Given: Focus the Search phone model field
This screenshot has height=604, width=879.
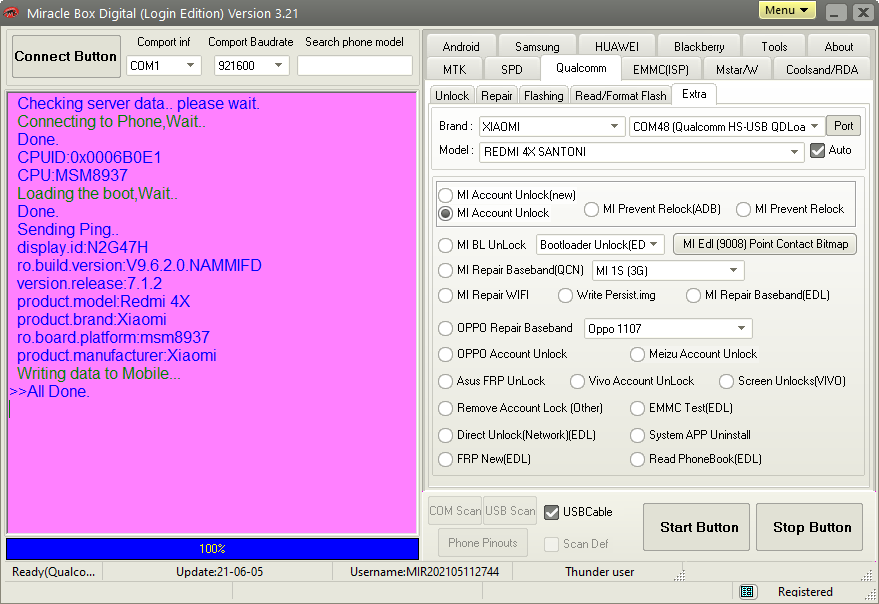Looking at the screenshot, I should pos(355,66).
